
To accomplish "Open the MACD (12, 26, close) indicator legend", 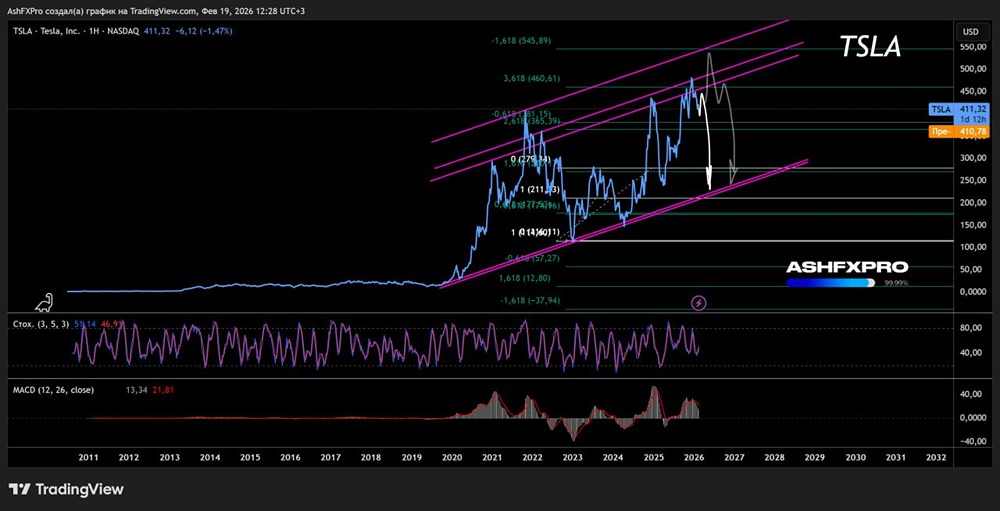I will (54, 390).
